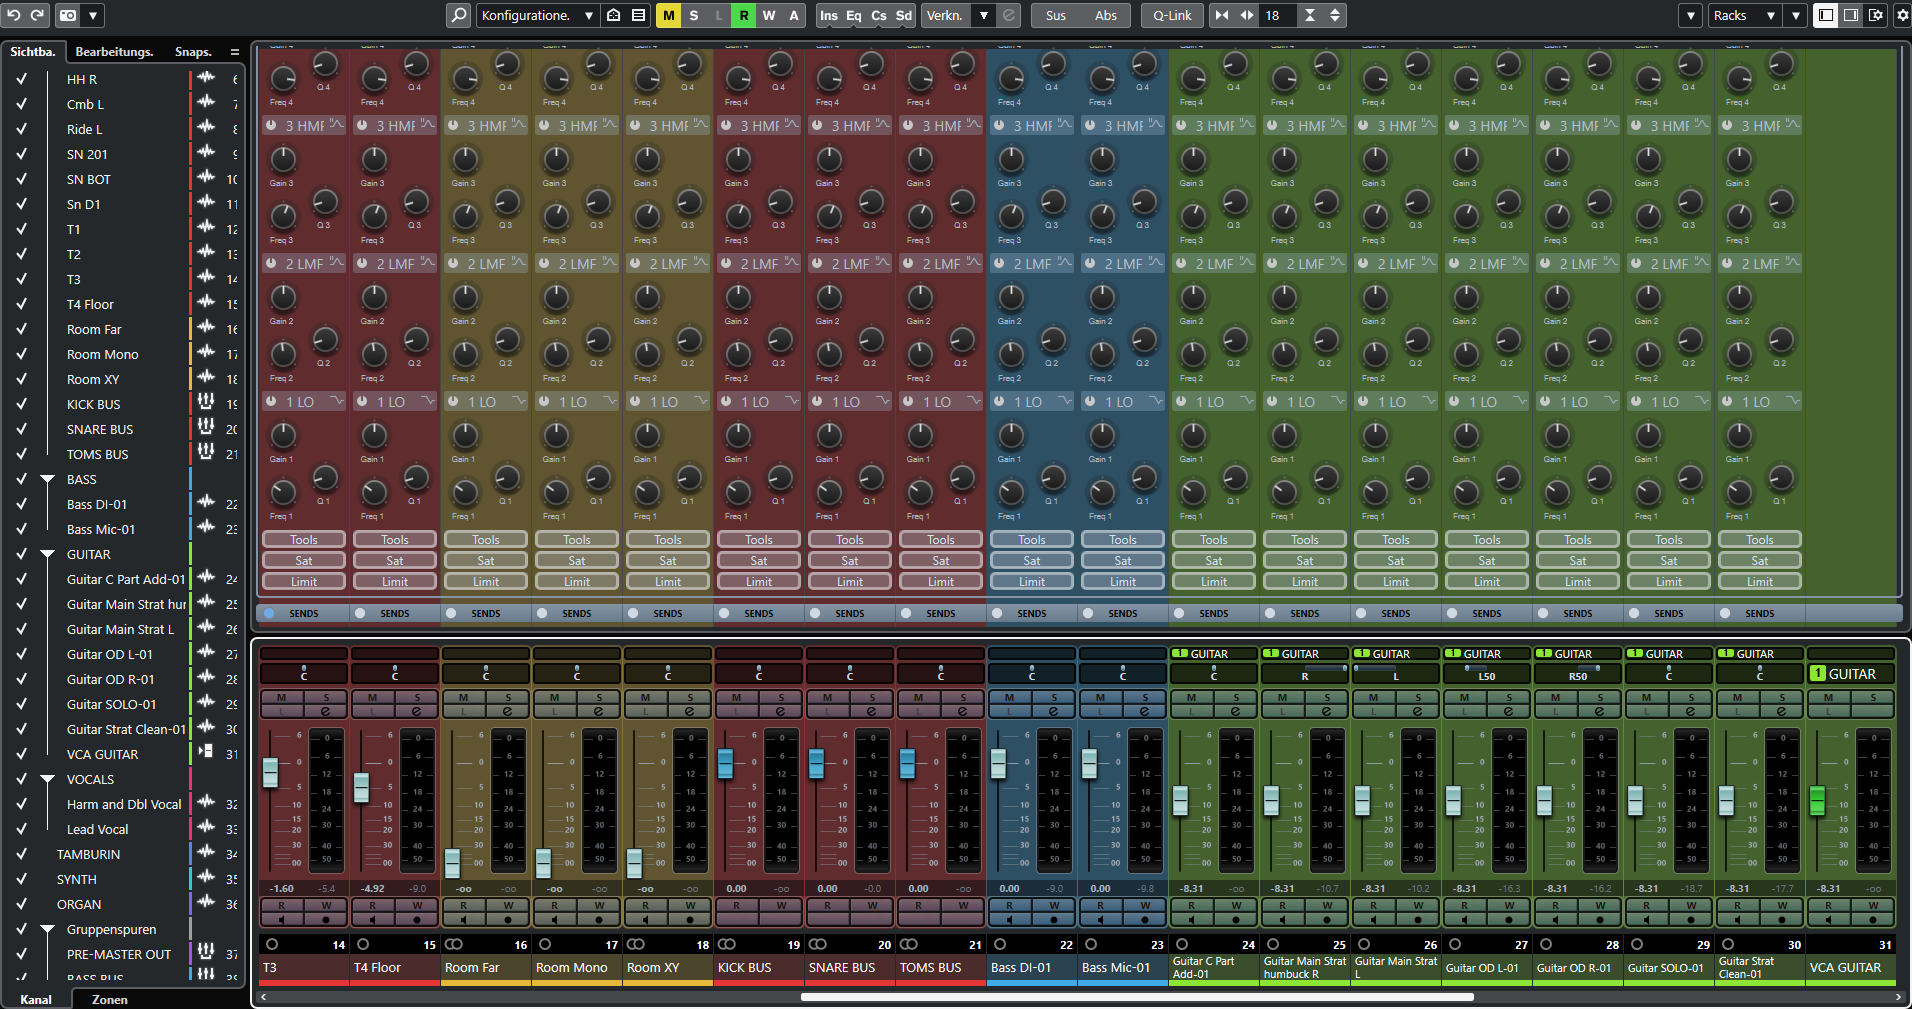The height and width of the screenshot is (1009, 1912).
Task: Uncheck visibility for the Lead Vocal track
Action: coord(22,829)
